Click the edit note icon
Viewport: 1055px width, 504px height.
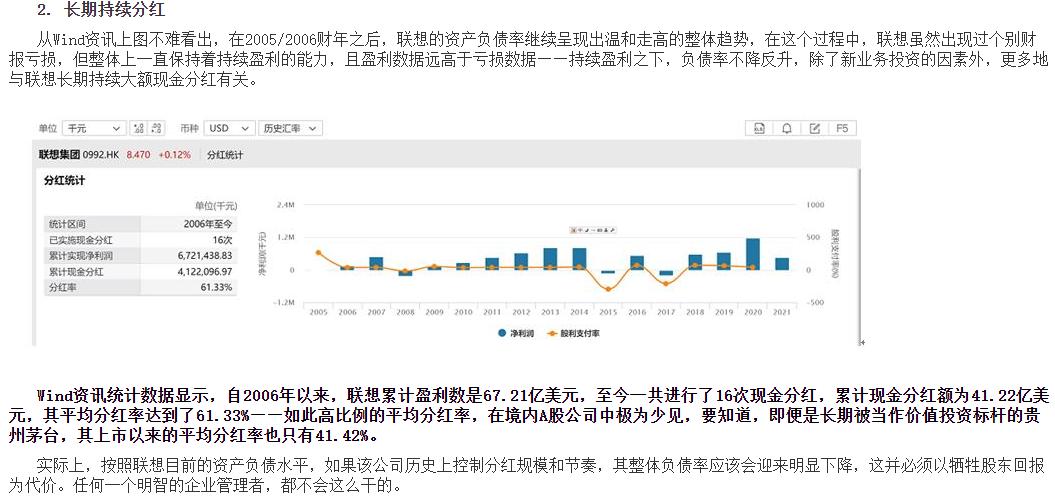[814, 128]
